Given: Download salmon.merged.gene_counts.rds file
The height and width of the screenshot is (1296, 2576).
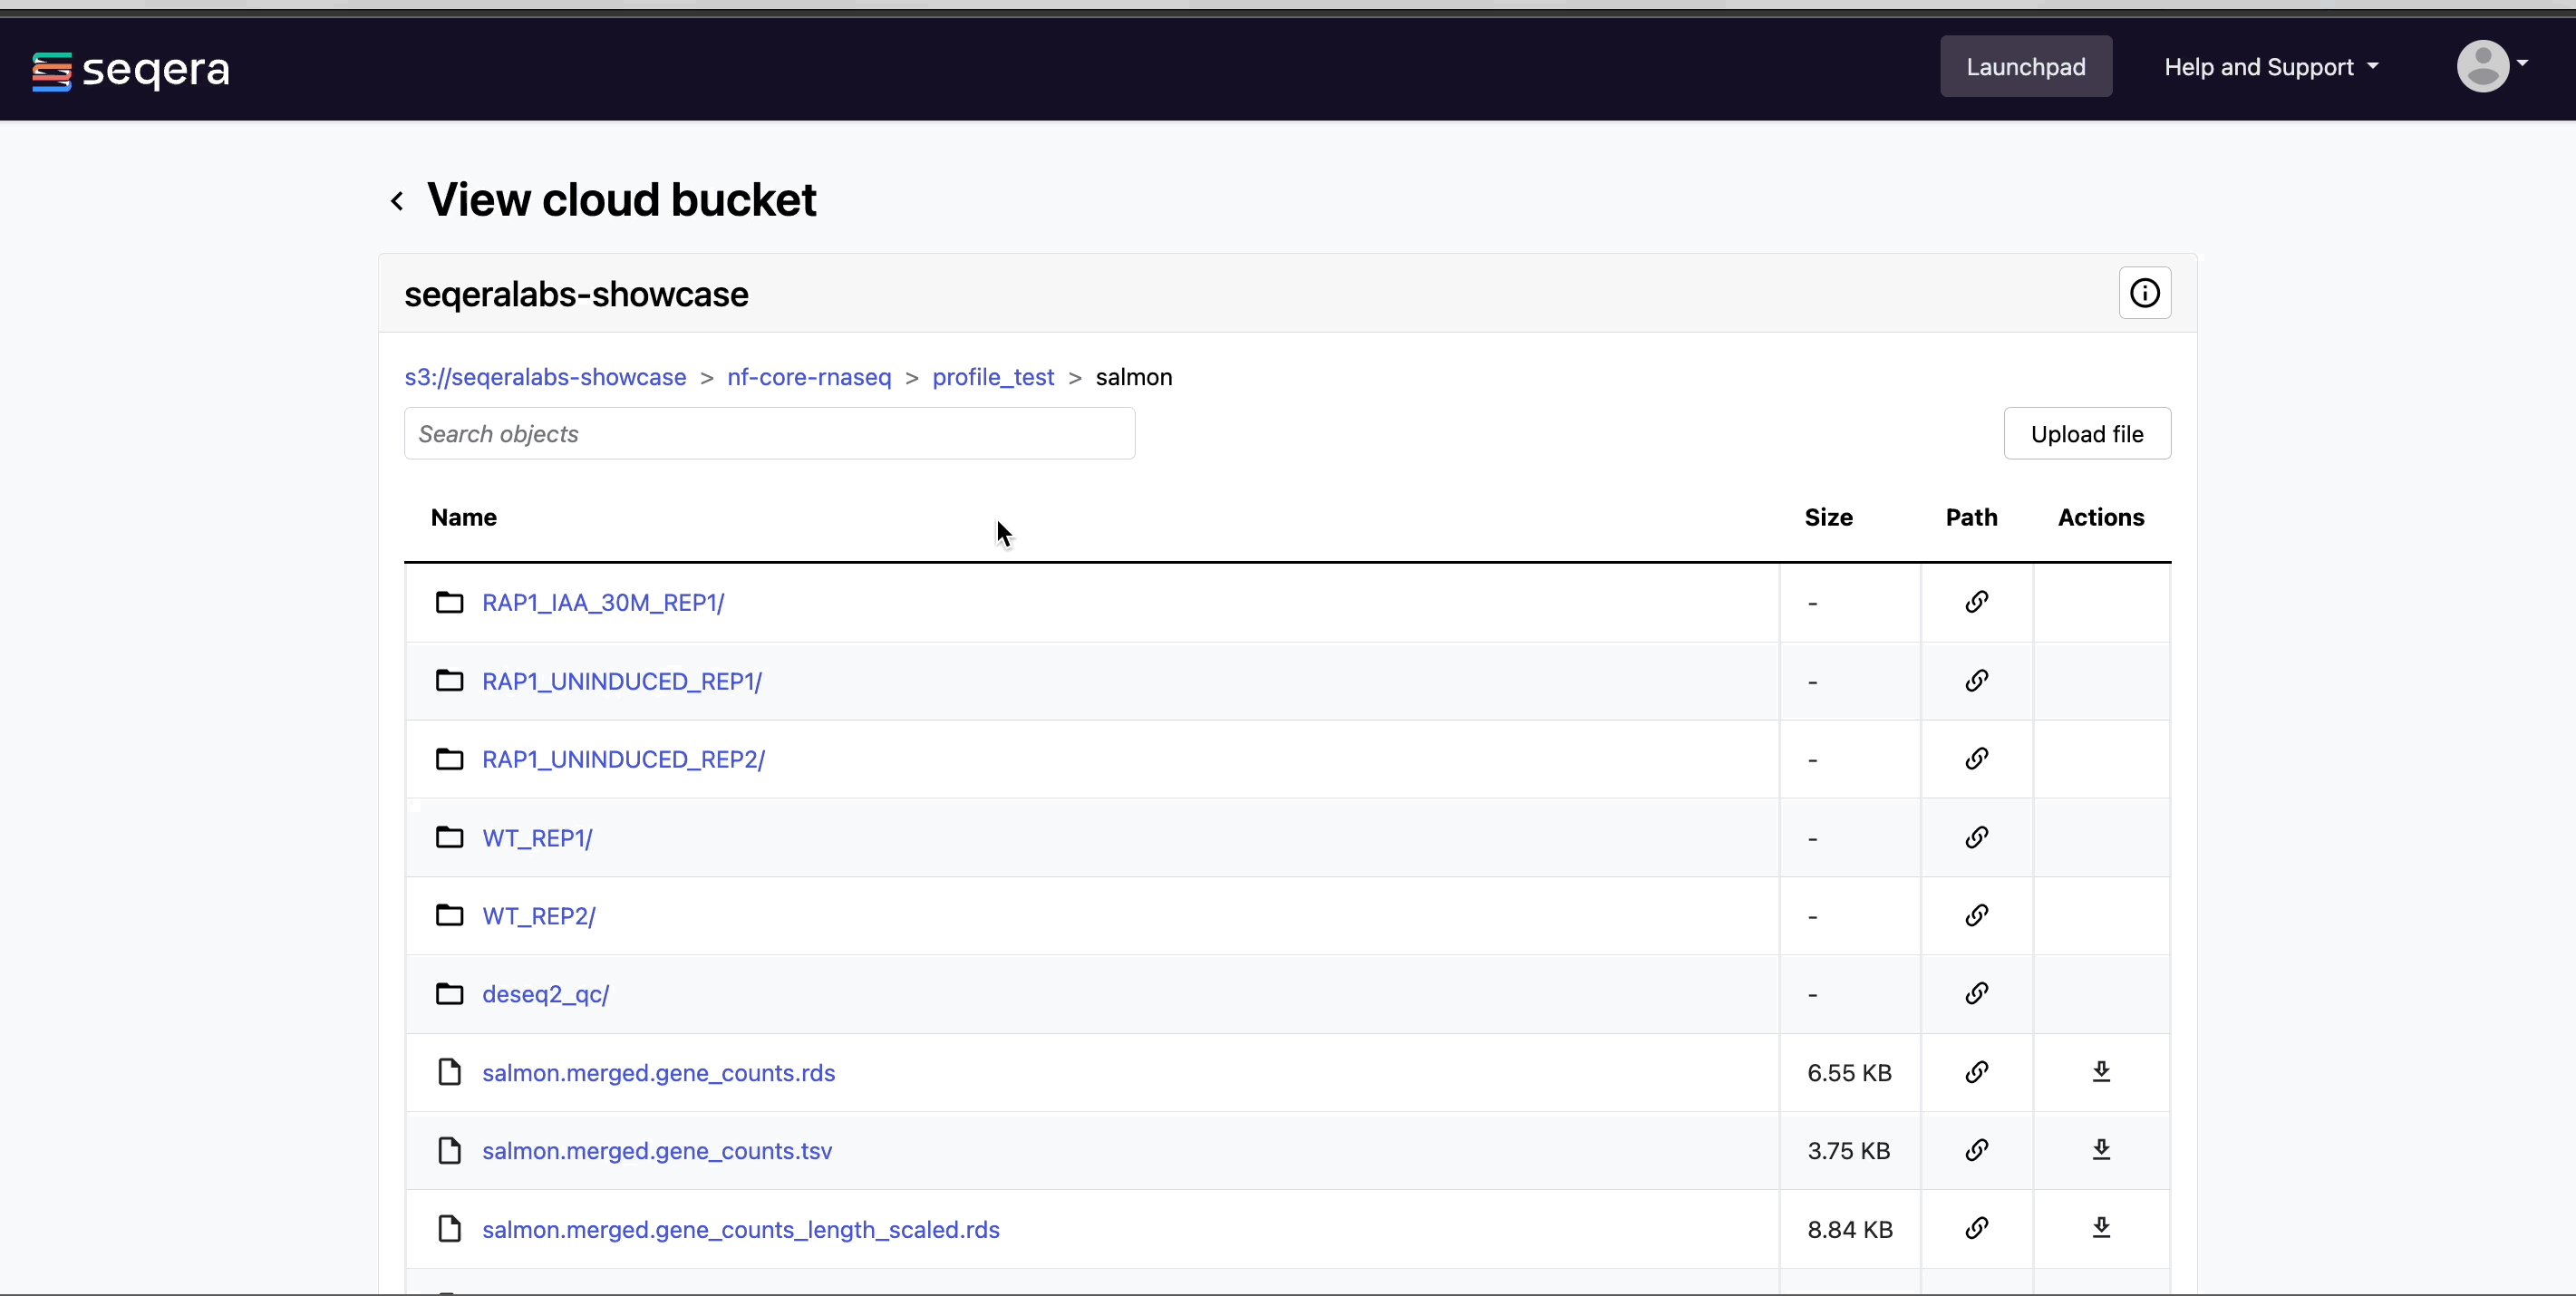Looking at the screenshot, I should [2102, 1072].
